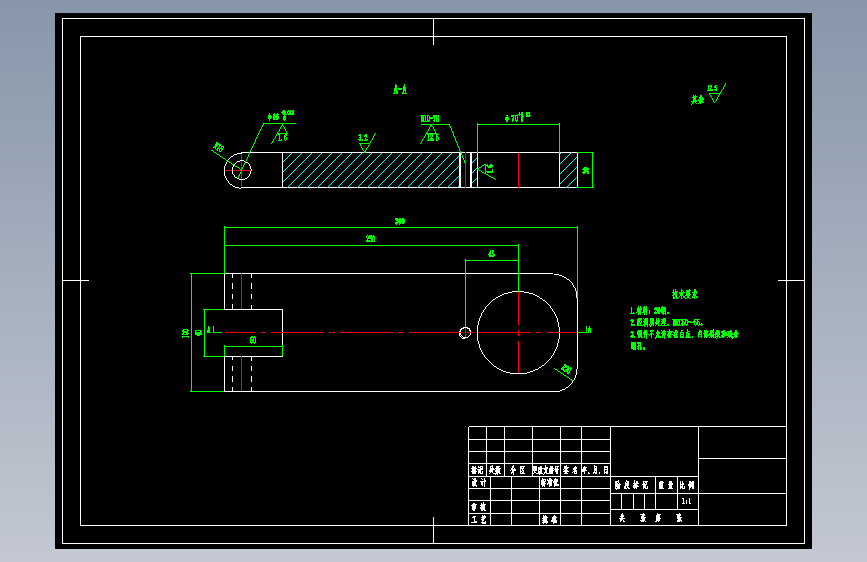This screenshot has height=562, width=867.
Task: Select the 其余 12.5 roughness symbol
Action: click(x=708, y=94)
